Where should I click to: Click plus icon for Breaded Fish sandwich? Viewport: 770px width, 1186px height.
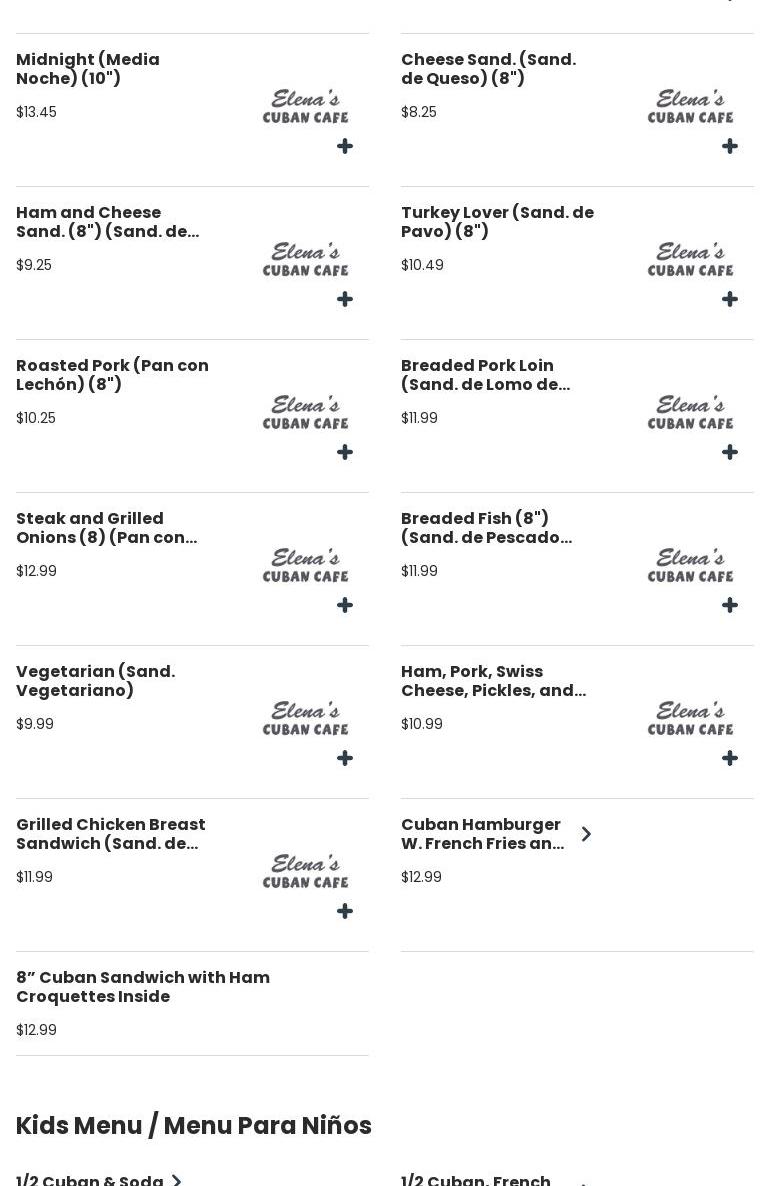tap(730, 606)
